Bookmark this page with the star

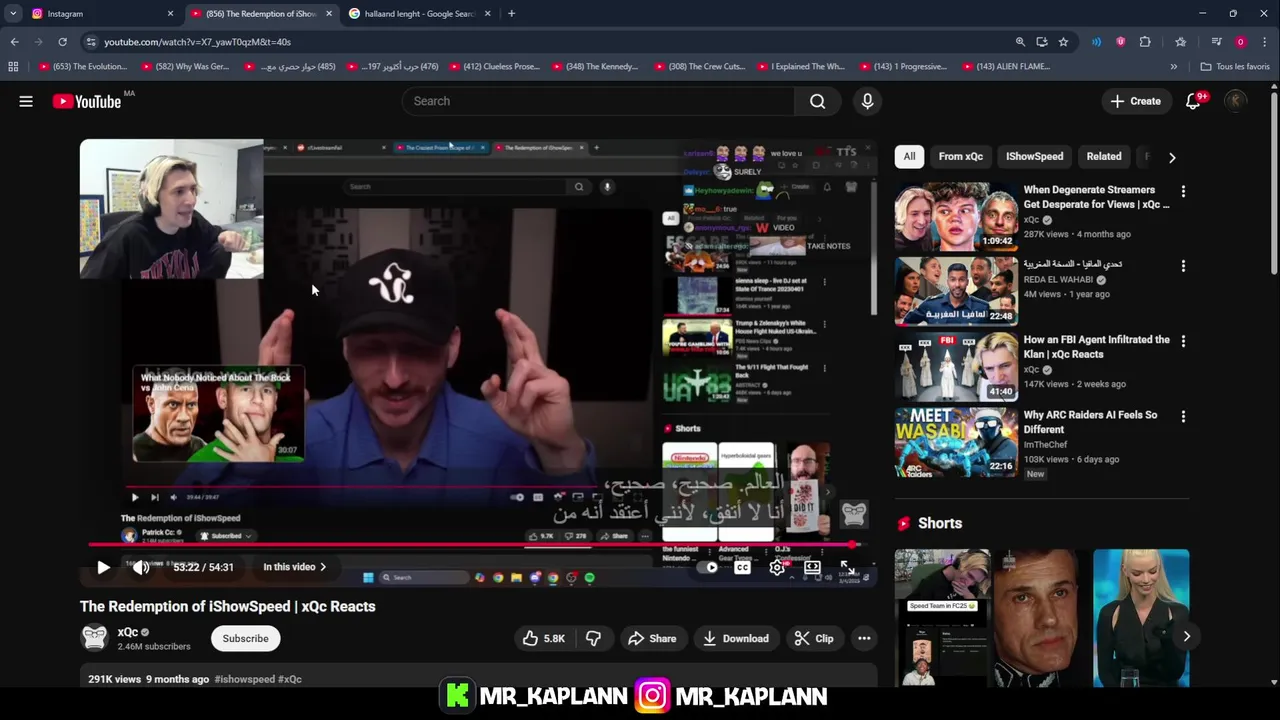pyautogui.click(x=1063, y=42)
